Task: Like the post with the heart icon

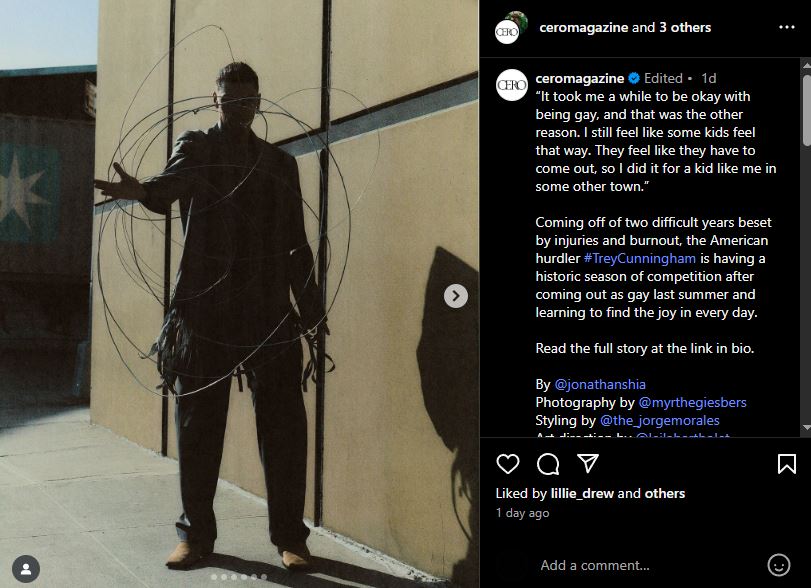Action: [x=507, y=464]
